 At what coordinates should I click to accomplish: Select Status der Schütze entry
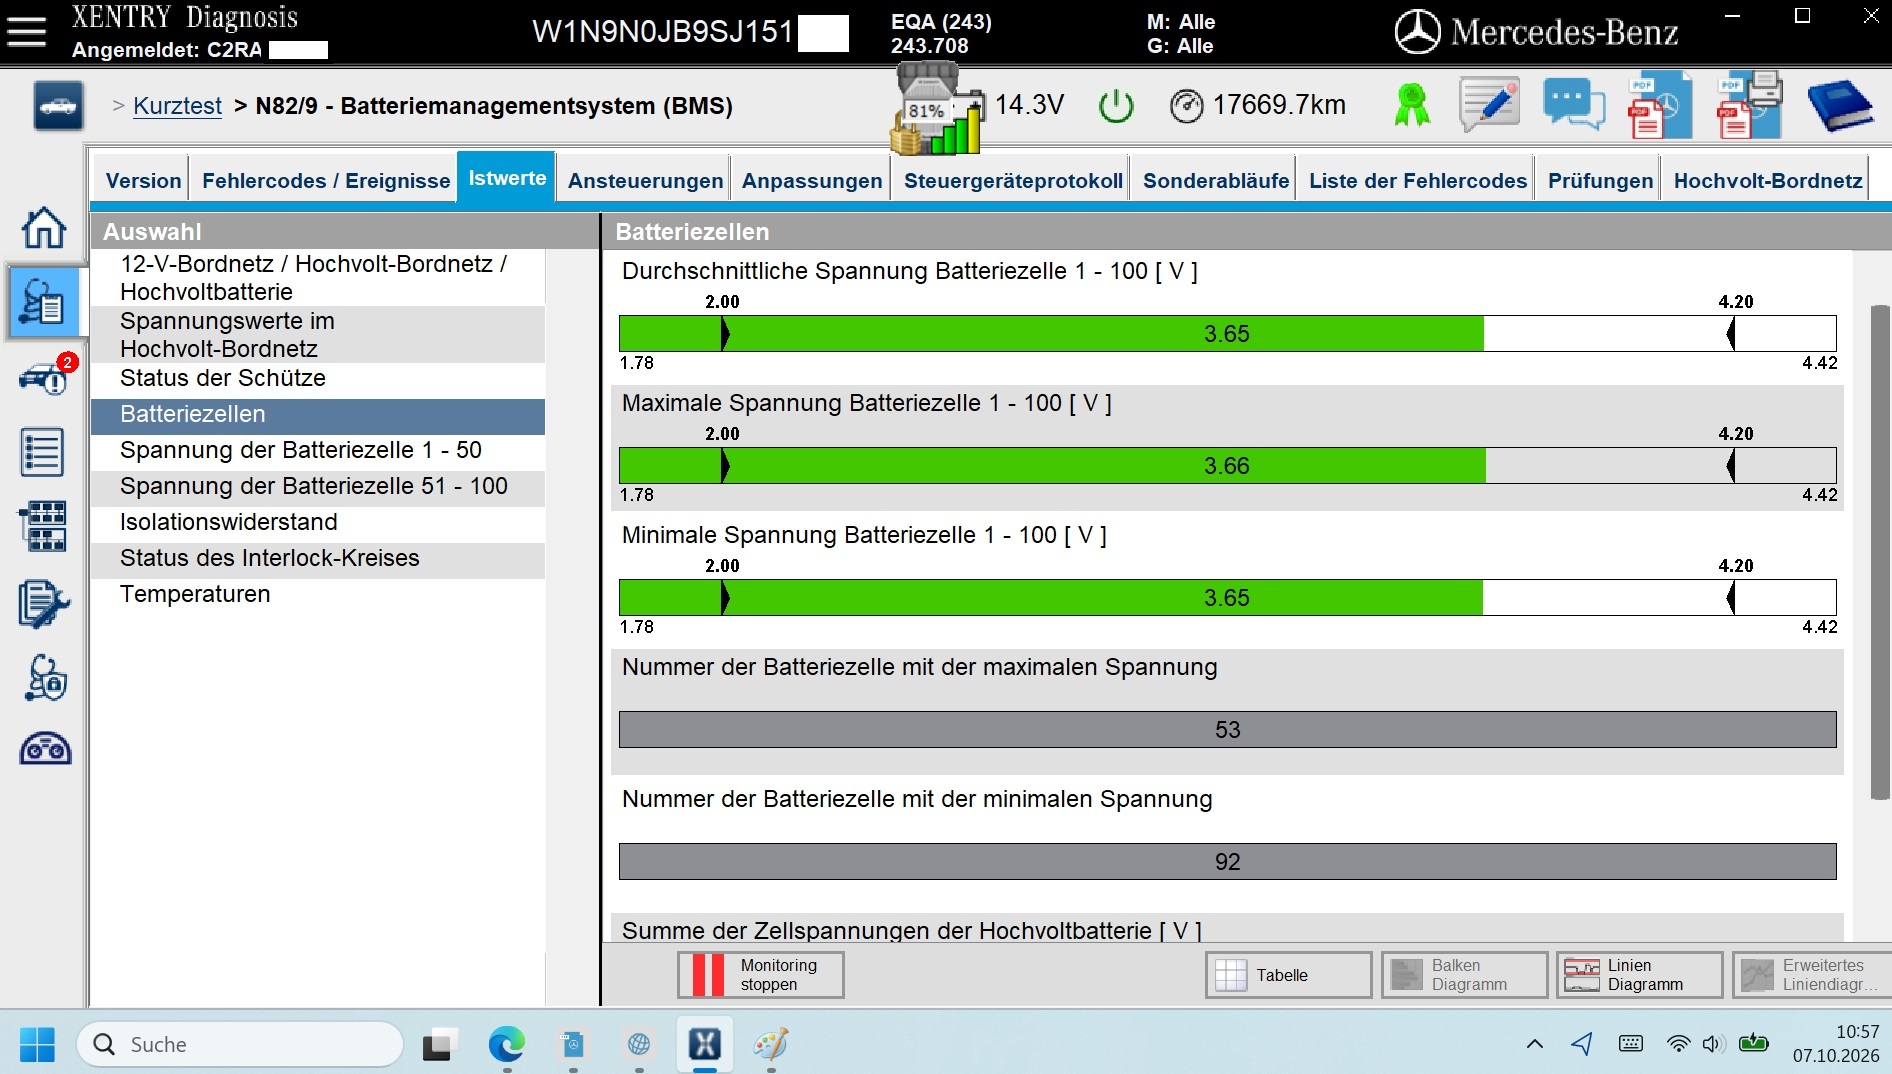pyautogui.click(x=318, y=379)
